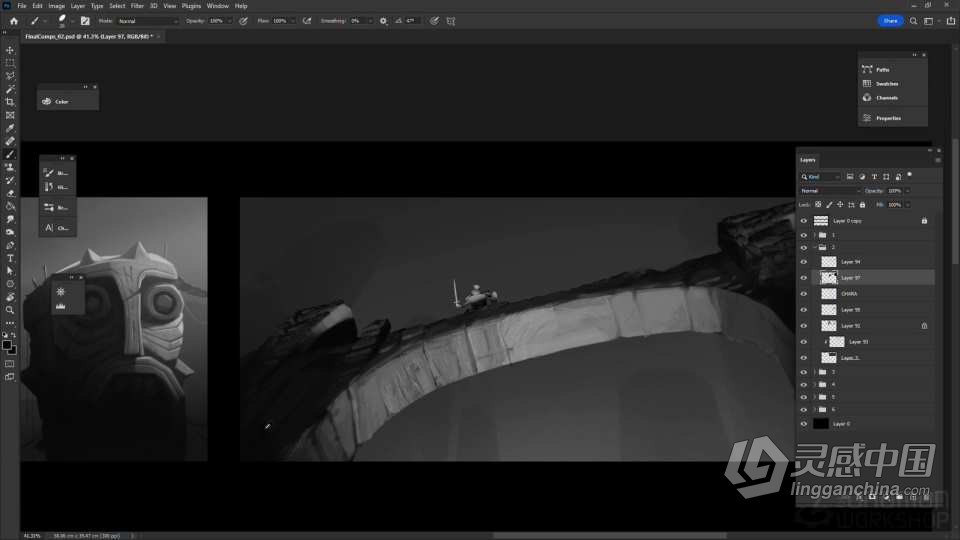The height and width of the screenshot is (540, 960).
Task: Select the Eyedropper tool
Action: click(10, 129)
